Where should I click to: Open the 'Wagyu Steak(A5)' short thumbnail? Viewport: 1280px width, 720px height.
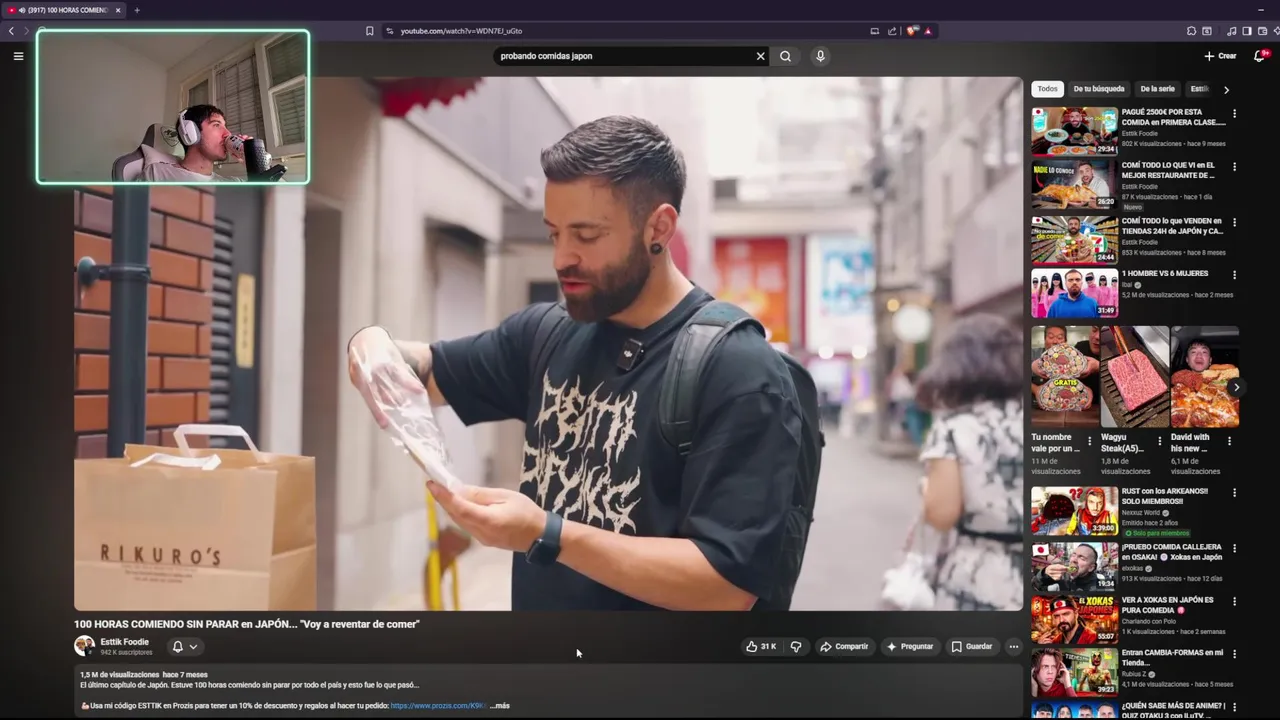[1135, 377]
